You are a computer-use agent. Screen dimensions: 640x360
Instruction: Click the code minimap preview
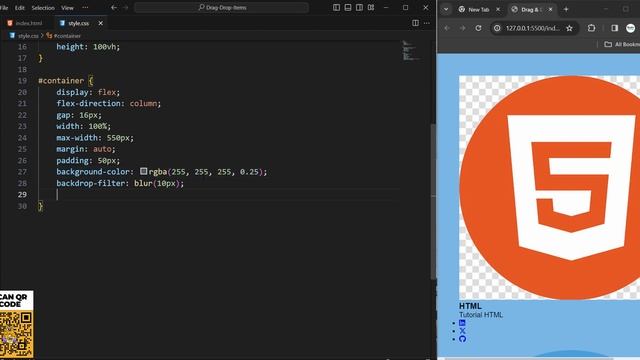coord(411,51)
